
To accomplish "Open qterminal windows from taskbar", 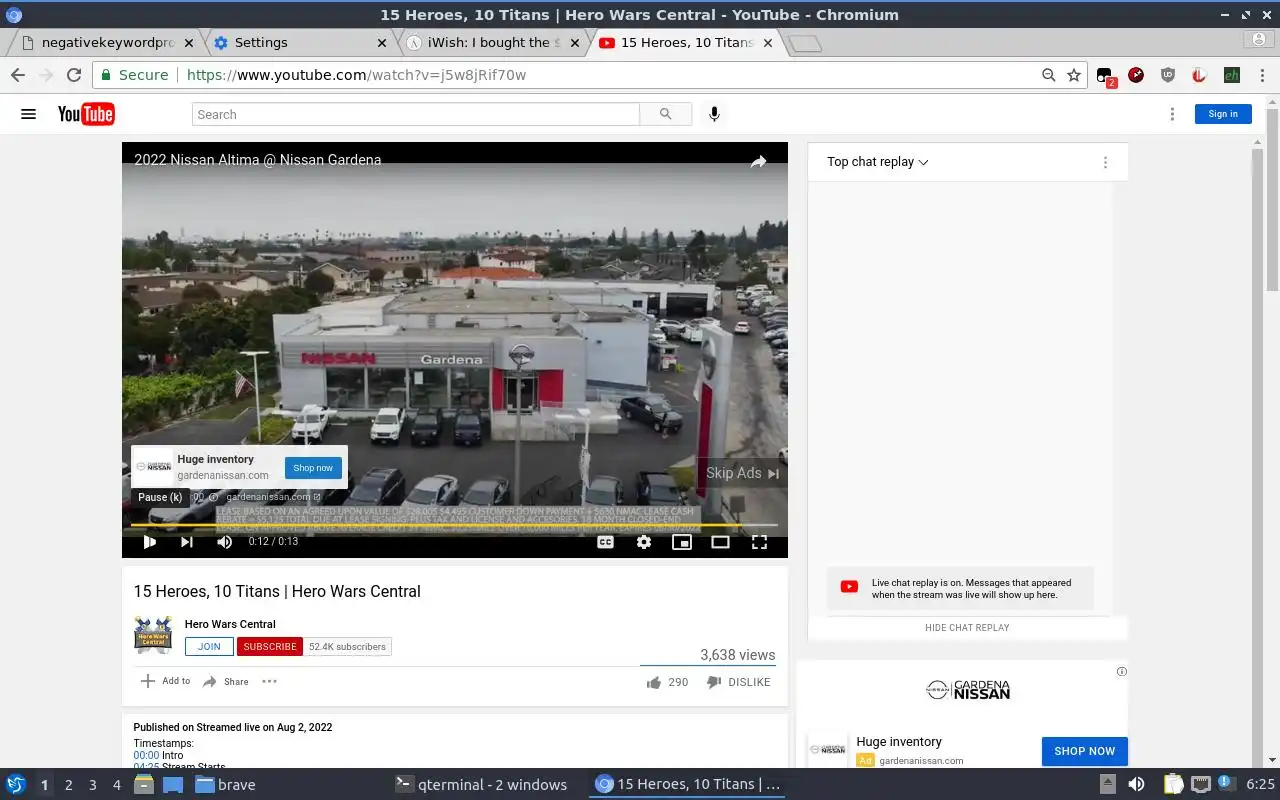I will point(482,785).
